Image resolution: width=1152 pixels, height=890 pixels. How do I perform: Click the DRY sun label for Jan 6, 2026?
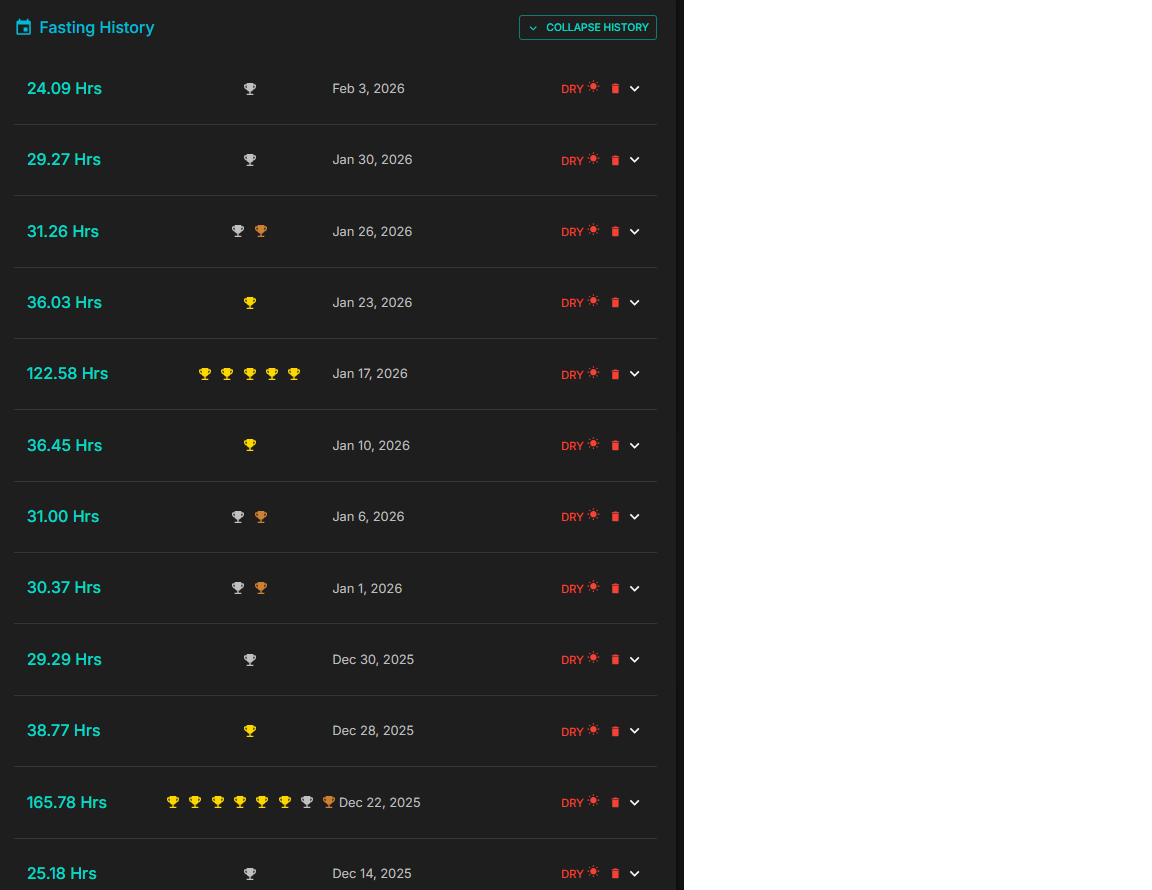[580, 517]
